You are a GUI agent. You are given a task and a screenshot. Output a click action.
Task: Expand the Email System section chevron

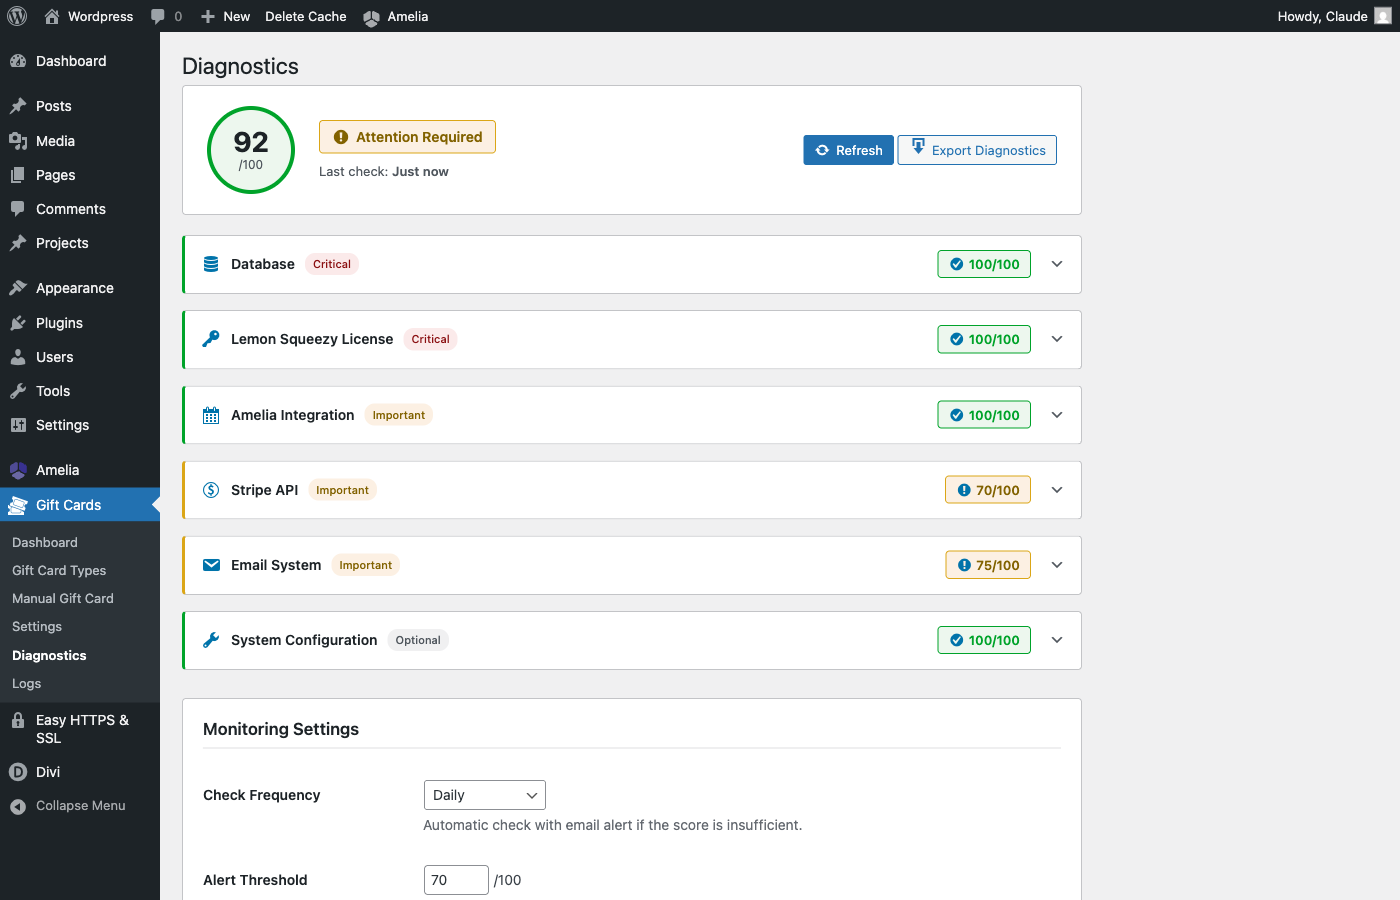[1057, 565]
